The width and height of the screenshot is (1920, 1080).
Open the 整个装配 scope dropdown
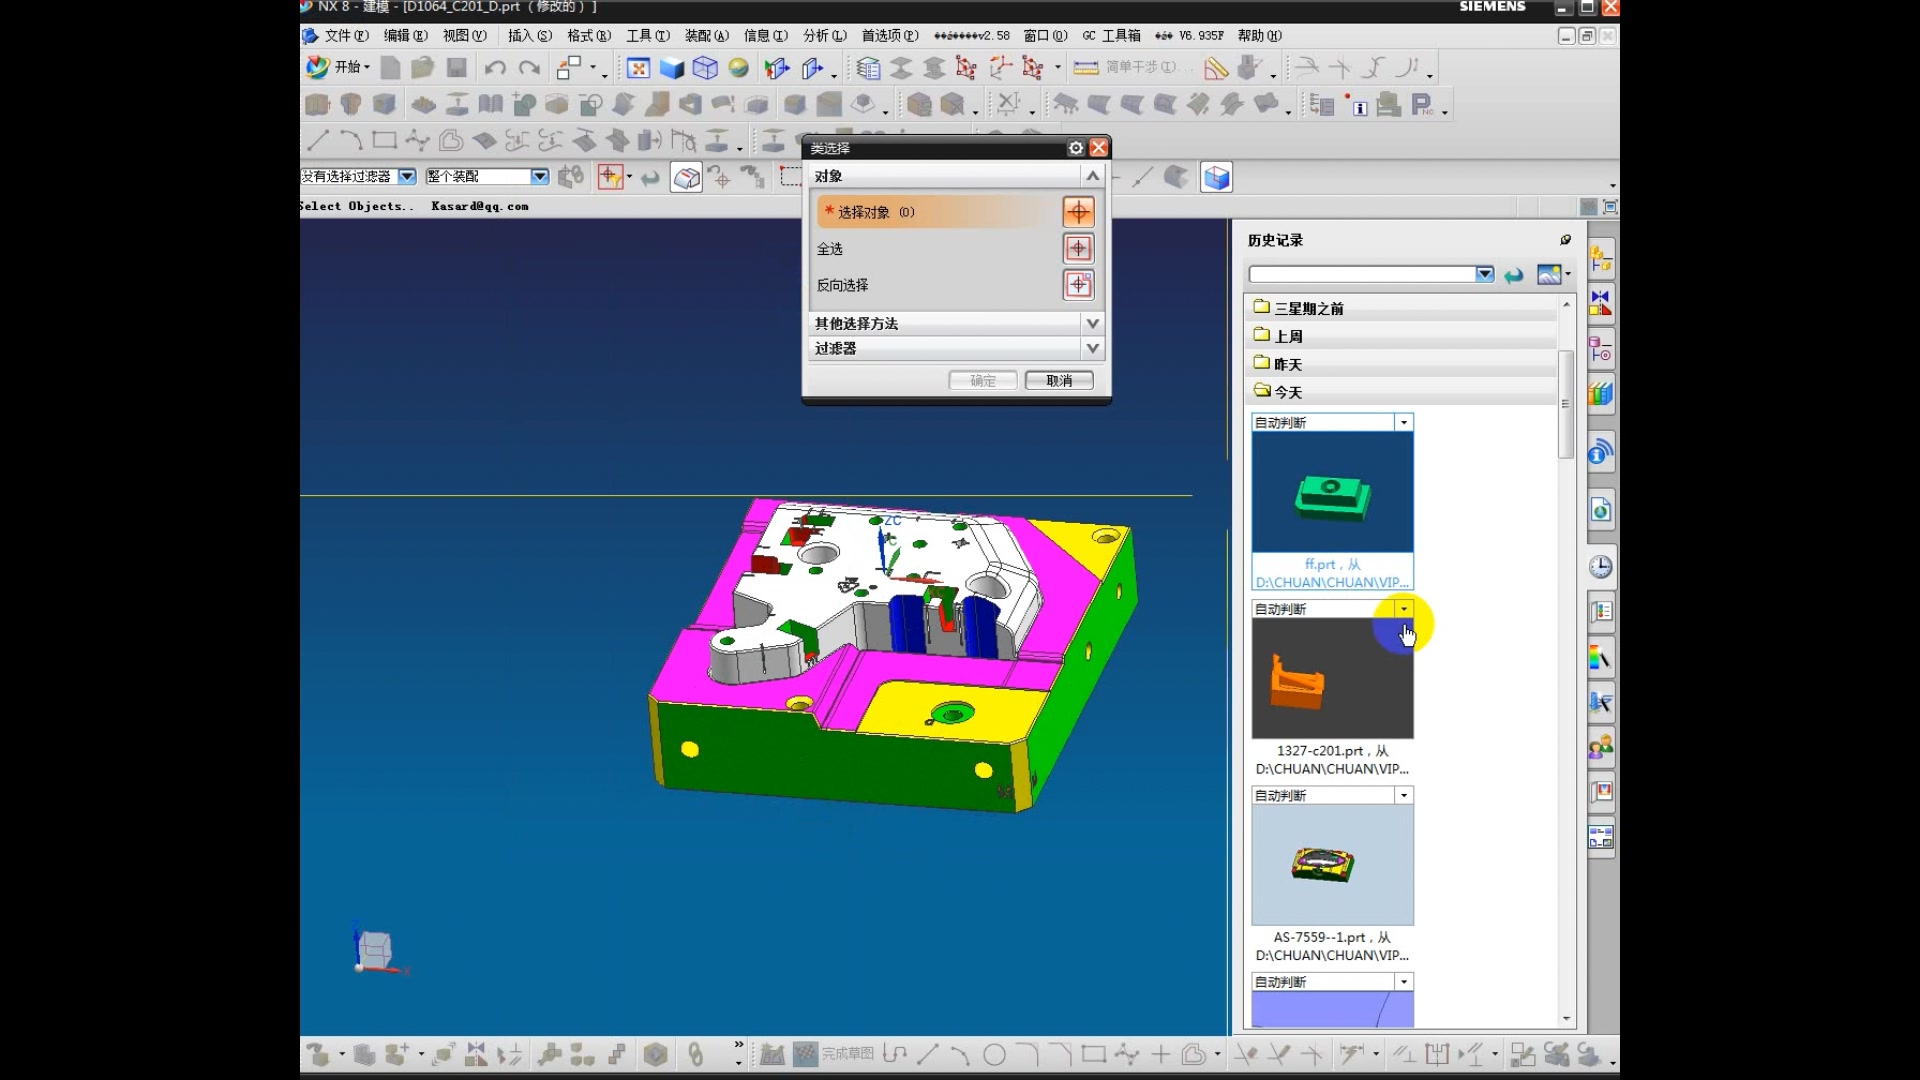tap(540, 177)
